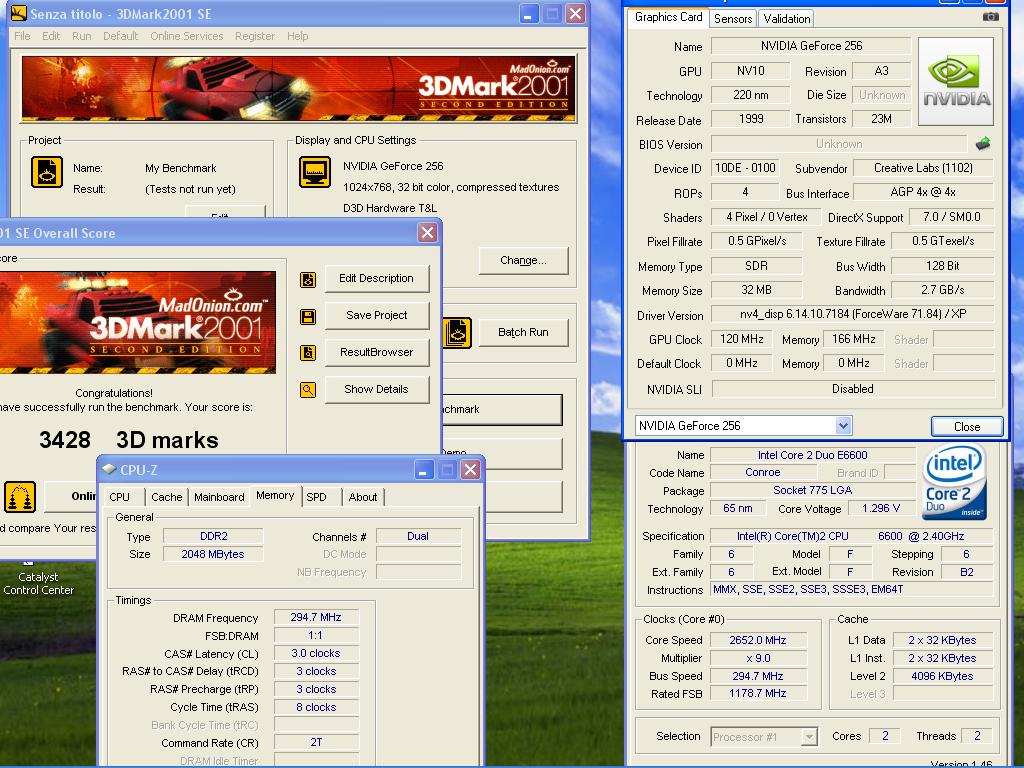Screen dimensions: 1024x768
Task: Click the ResultBrowser icon
Action: pos(308,353)
